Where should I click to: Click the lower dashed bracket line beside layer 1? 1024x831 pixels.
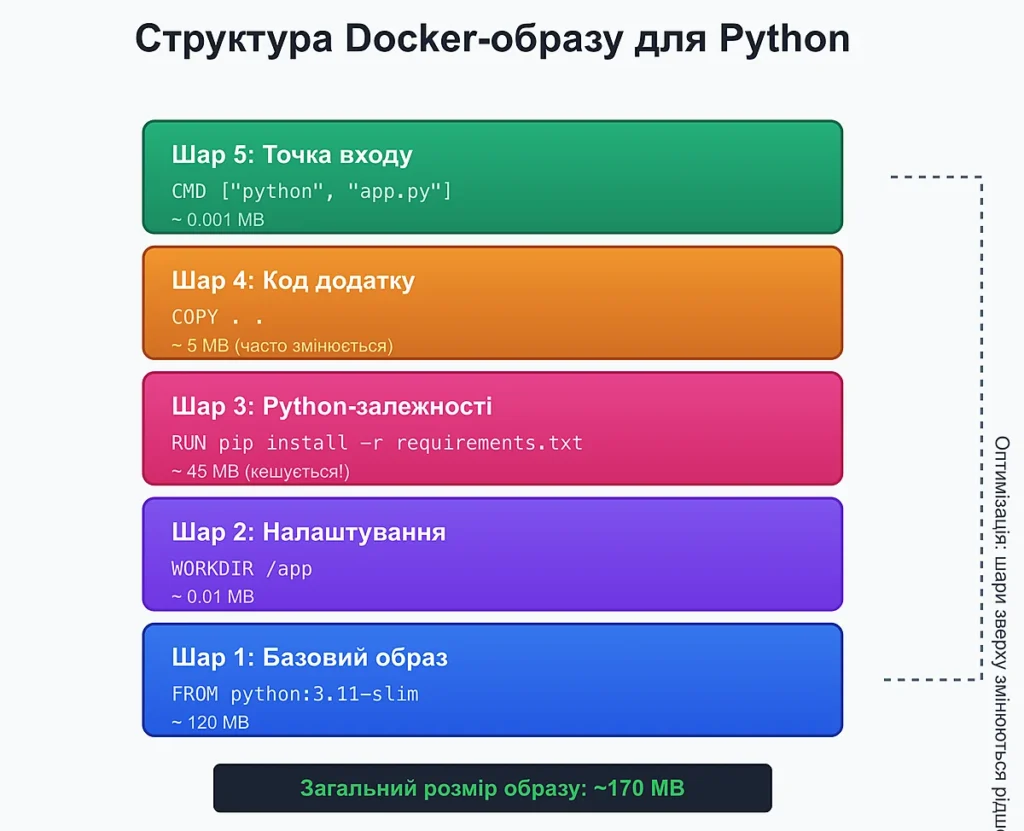pyautogui.click(x=932, y=679)
